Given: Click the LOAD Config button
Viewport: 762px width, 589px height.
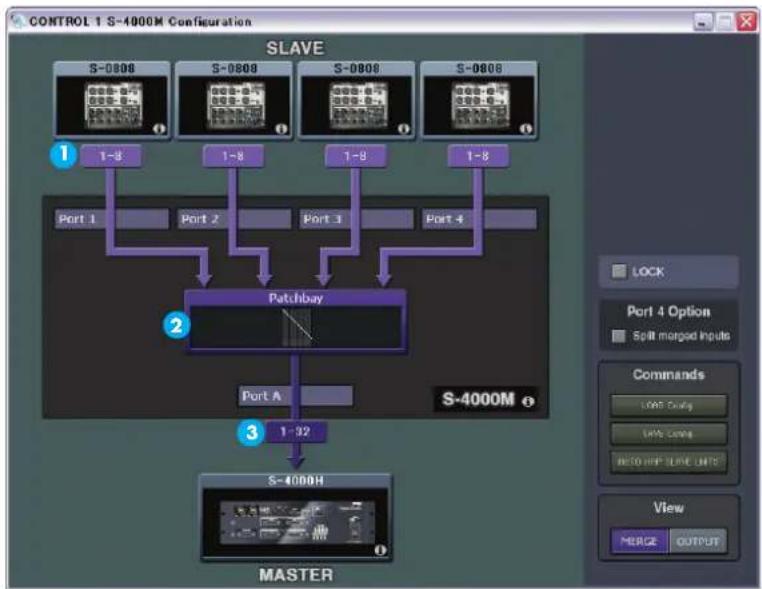Looking at the screenshot, I should (x=669, y=405).
